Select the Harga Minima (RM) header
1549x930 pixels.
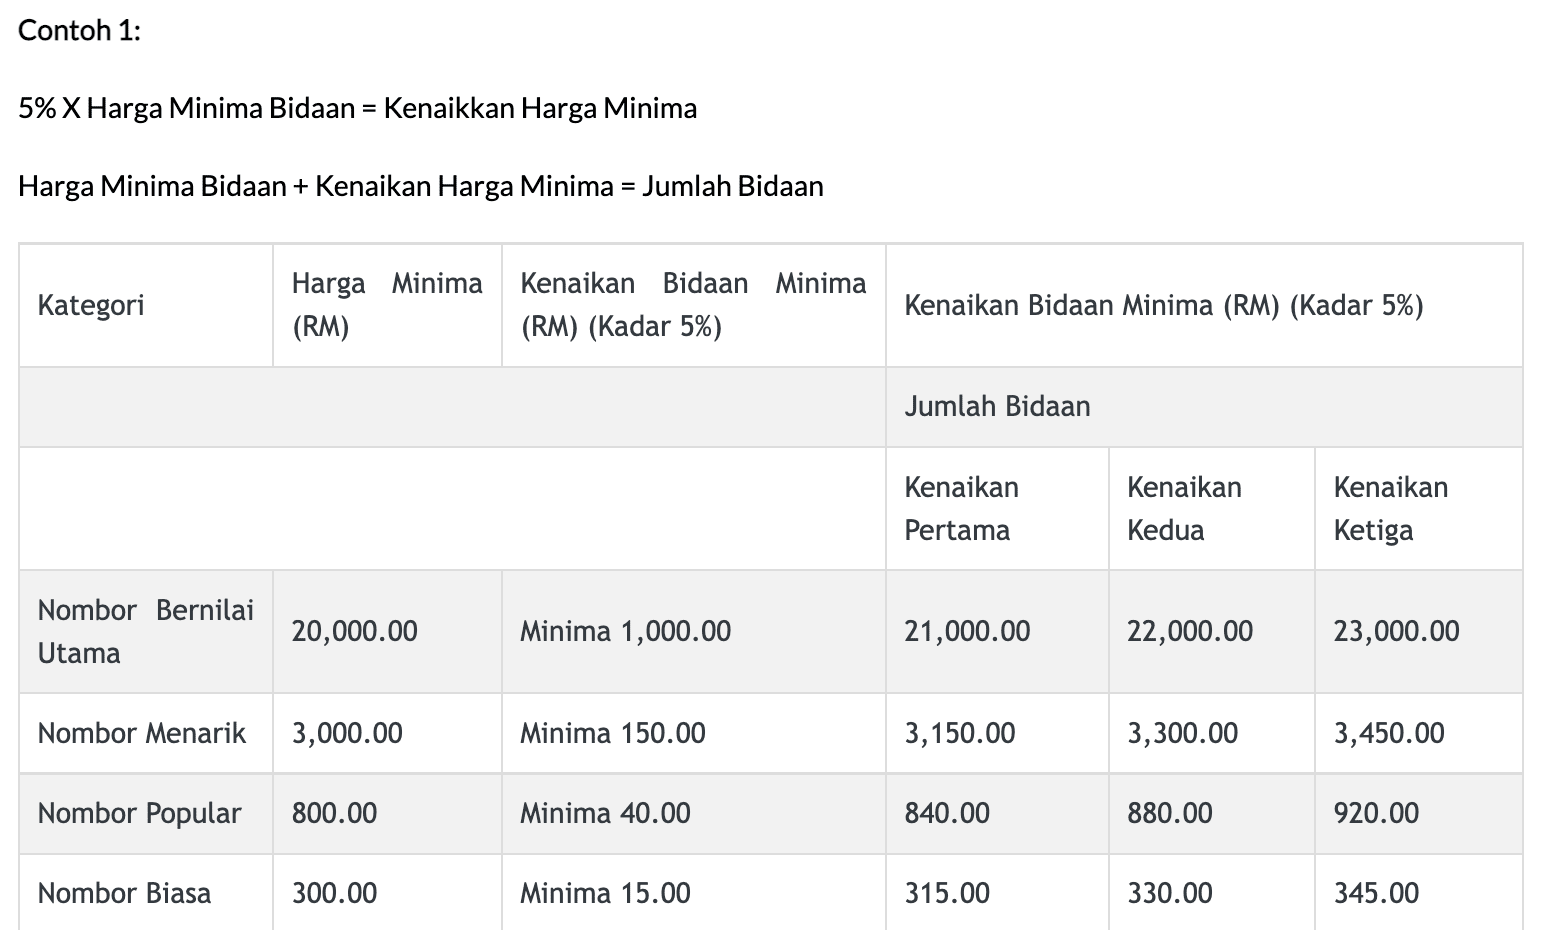(x=387, y=305)
